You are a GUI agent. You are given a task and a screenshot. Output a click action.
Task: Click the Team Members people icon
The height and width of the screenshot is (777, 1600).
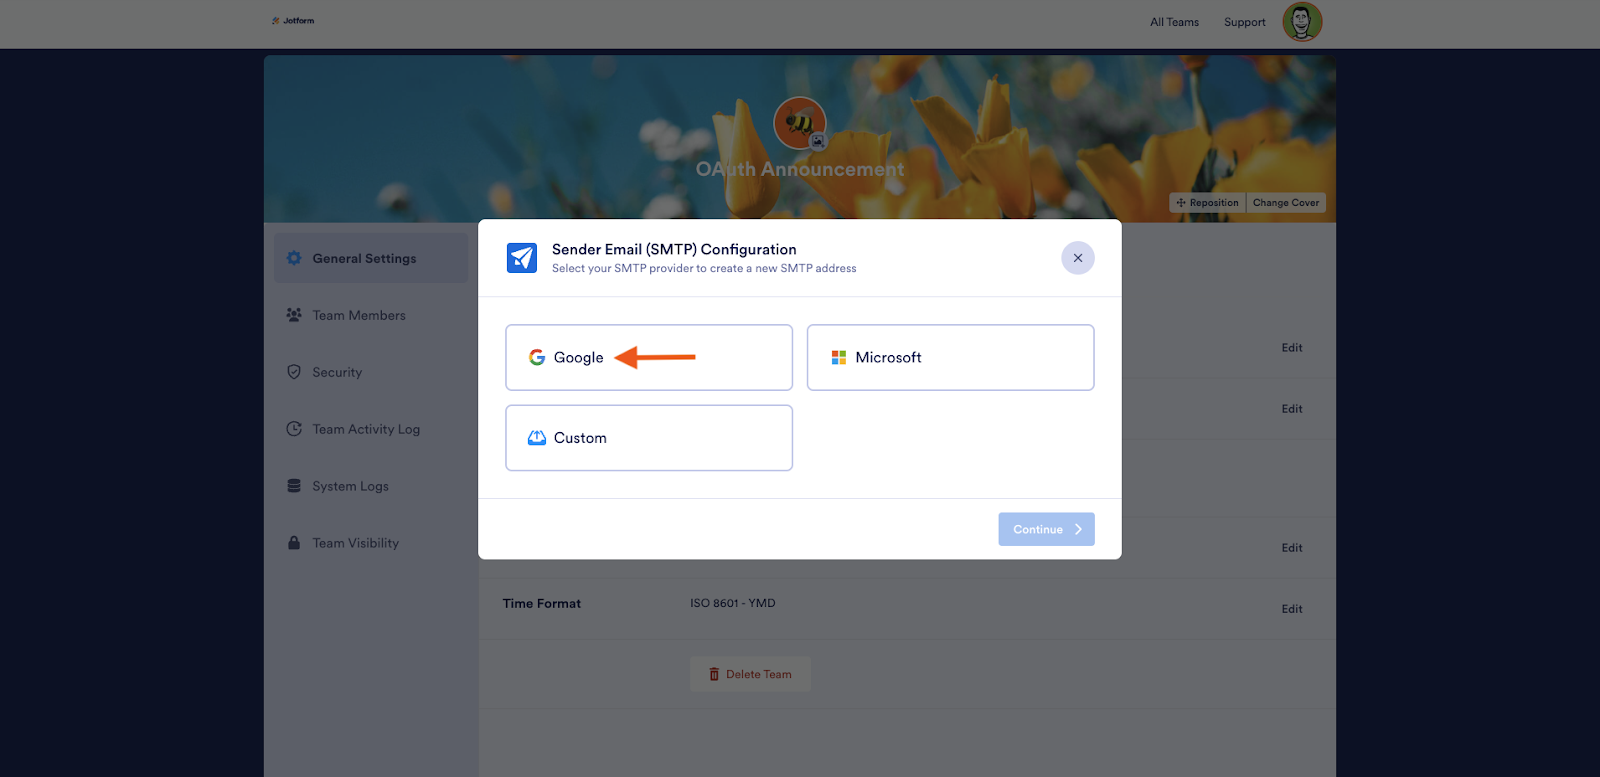coord(294,315)
